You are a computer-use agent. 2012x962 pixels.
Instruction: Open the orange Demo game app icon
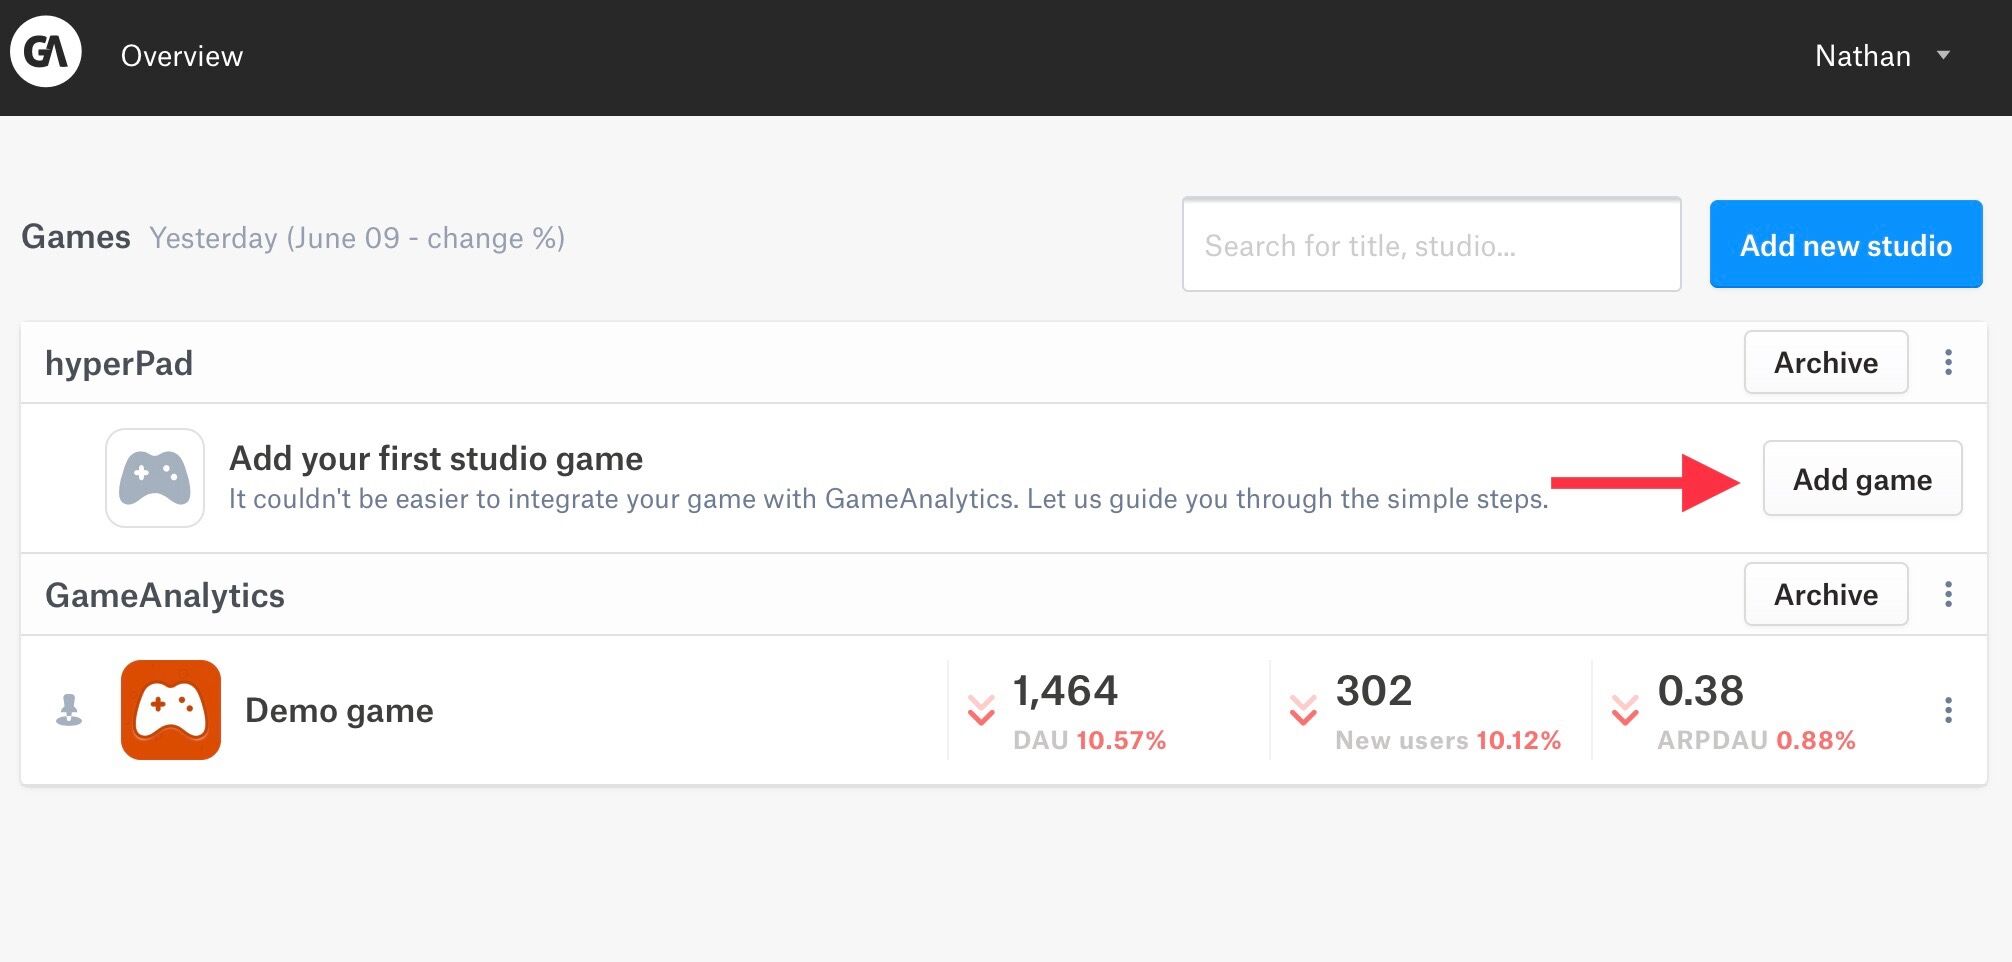[x=171, y=710]
